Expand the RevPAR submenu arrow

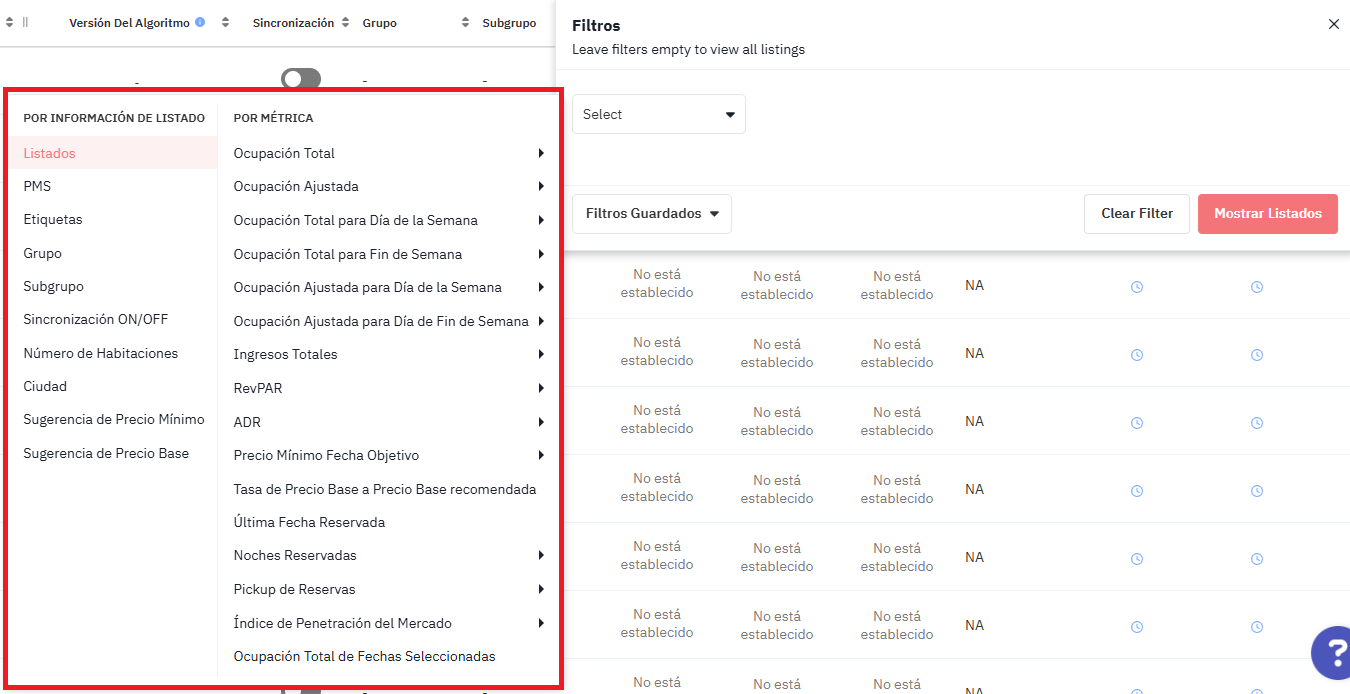point(540,388)
